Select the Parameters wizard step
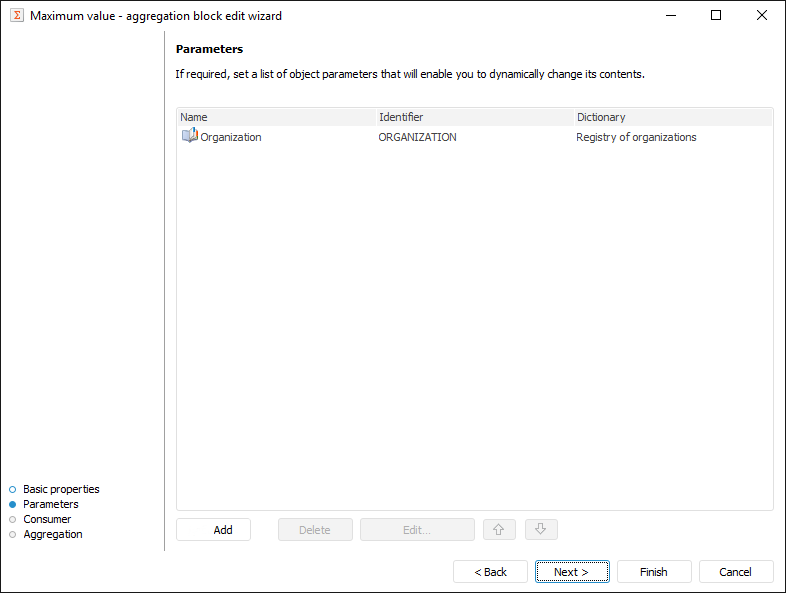 click(x=50, y=504)
